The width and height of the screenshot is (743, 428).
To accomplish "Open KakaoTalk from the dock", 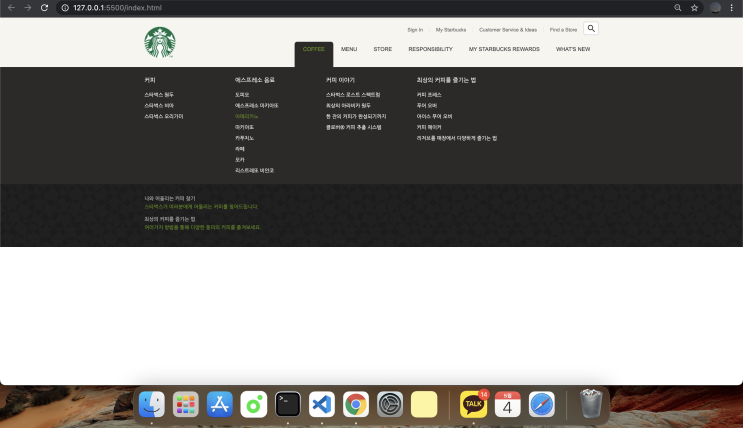I will click(x=473, y=404).
